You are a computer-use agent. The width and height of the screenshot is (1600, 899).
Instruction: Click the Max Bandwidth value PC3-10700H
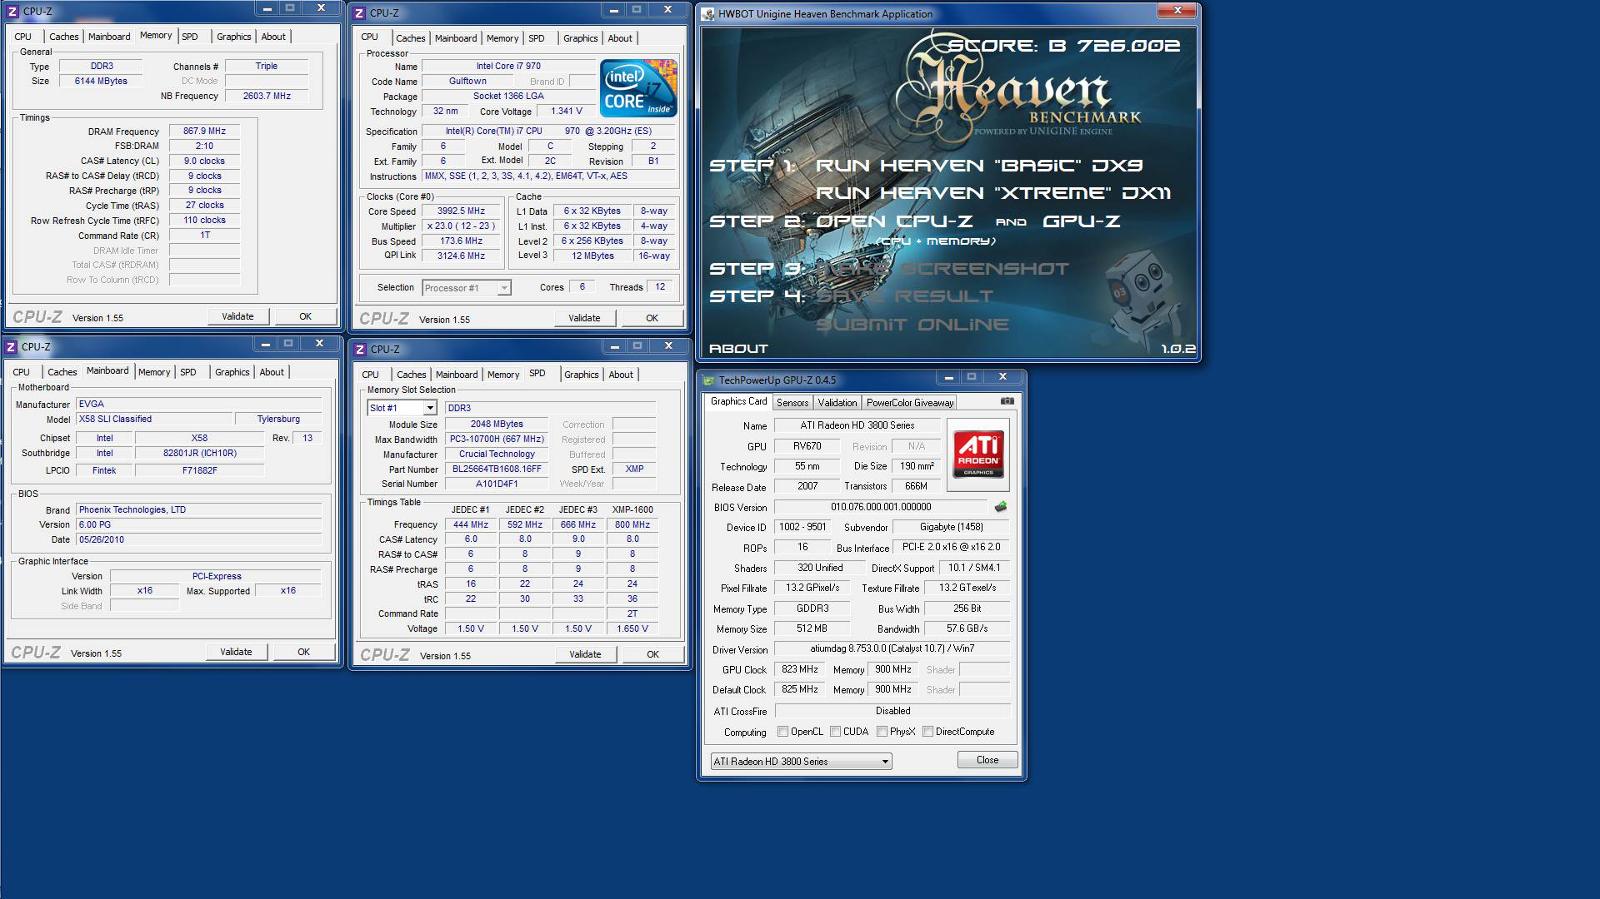tap(497, 439)
